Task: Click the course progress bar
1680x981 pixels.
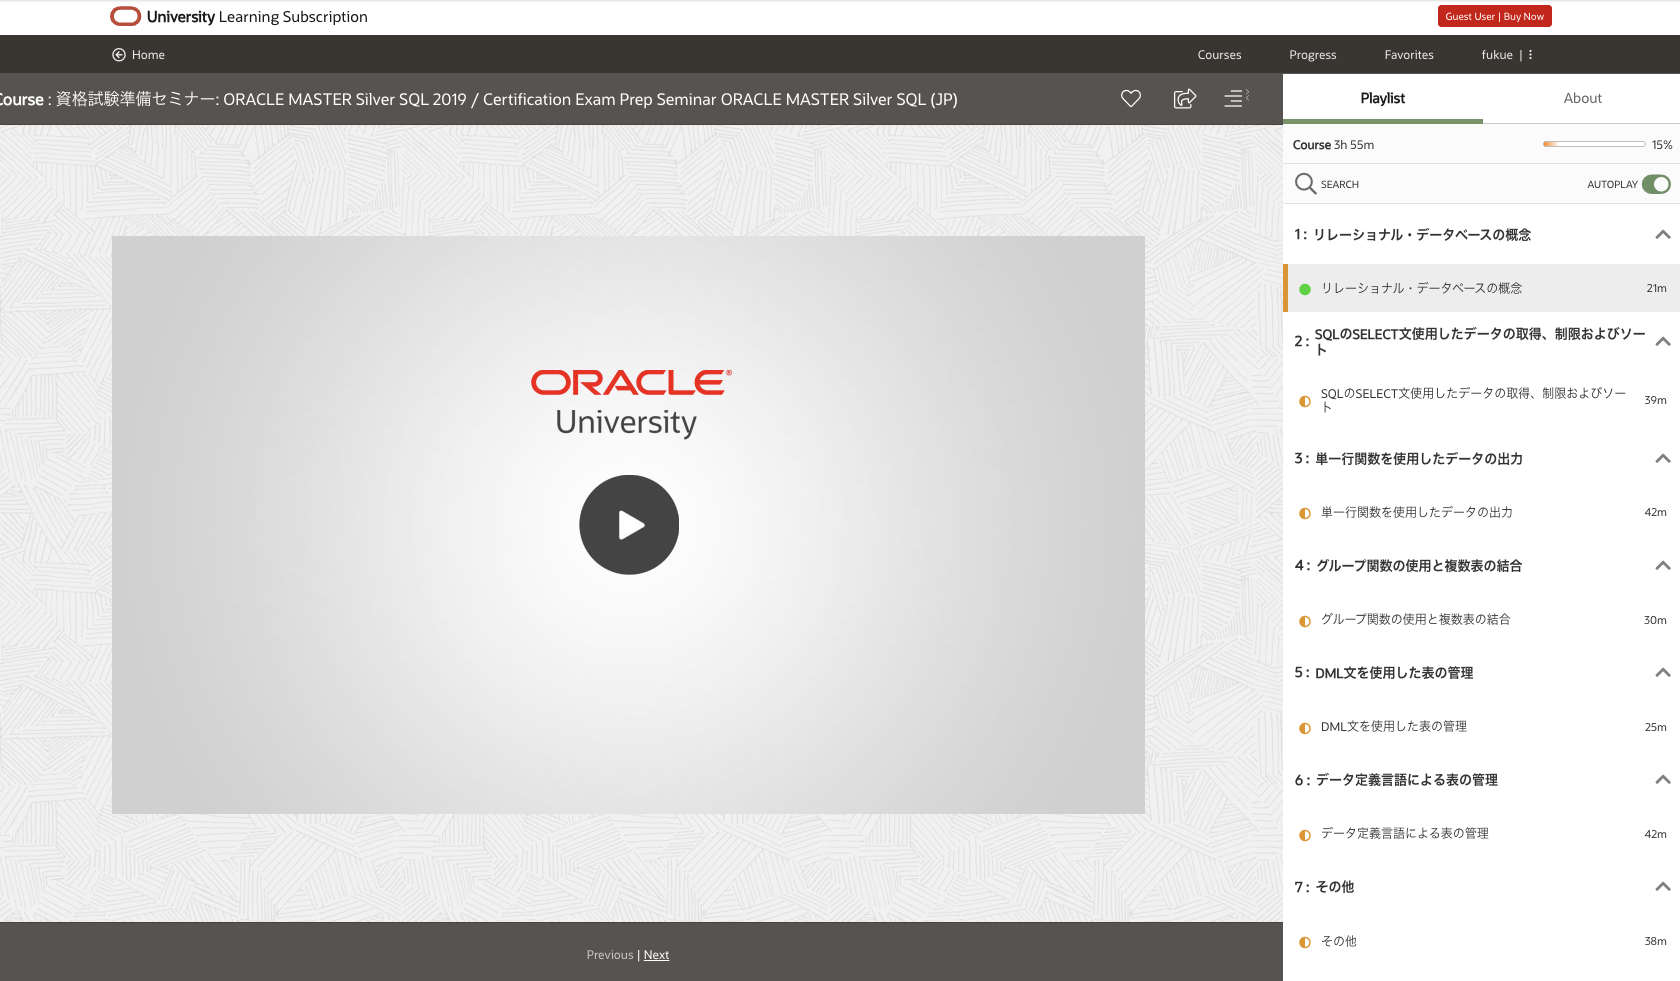Action: tap(1594, 145)
